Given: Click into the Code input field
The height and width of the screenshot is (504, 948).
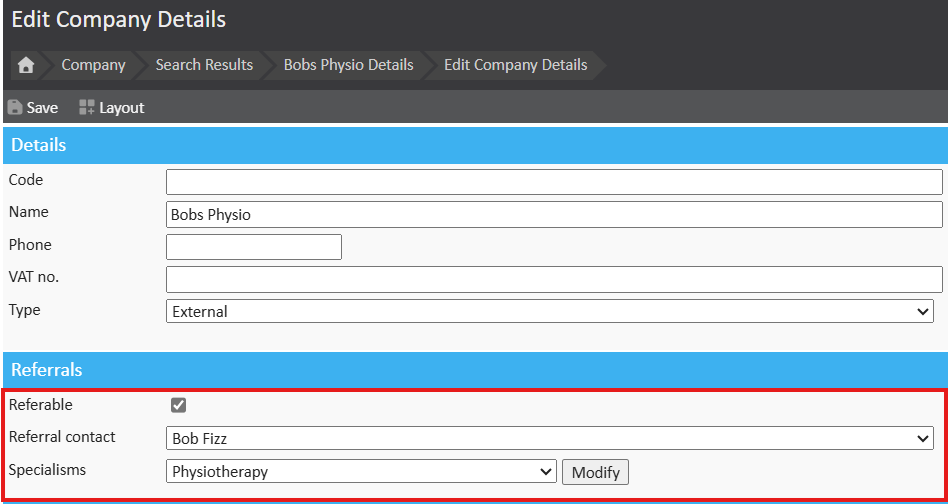Looking at the screenshot, I should pos(554,182).
